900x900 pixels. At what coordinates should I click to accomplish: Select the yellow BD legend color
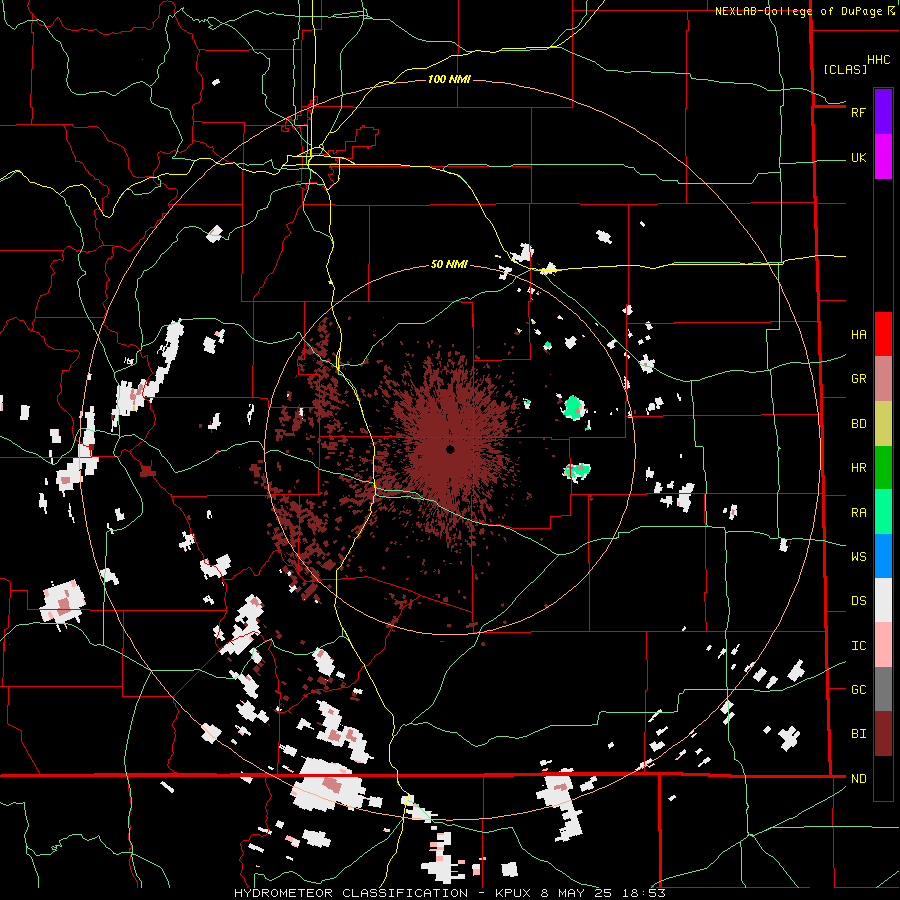coord(883,423)
